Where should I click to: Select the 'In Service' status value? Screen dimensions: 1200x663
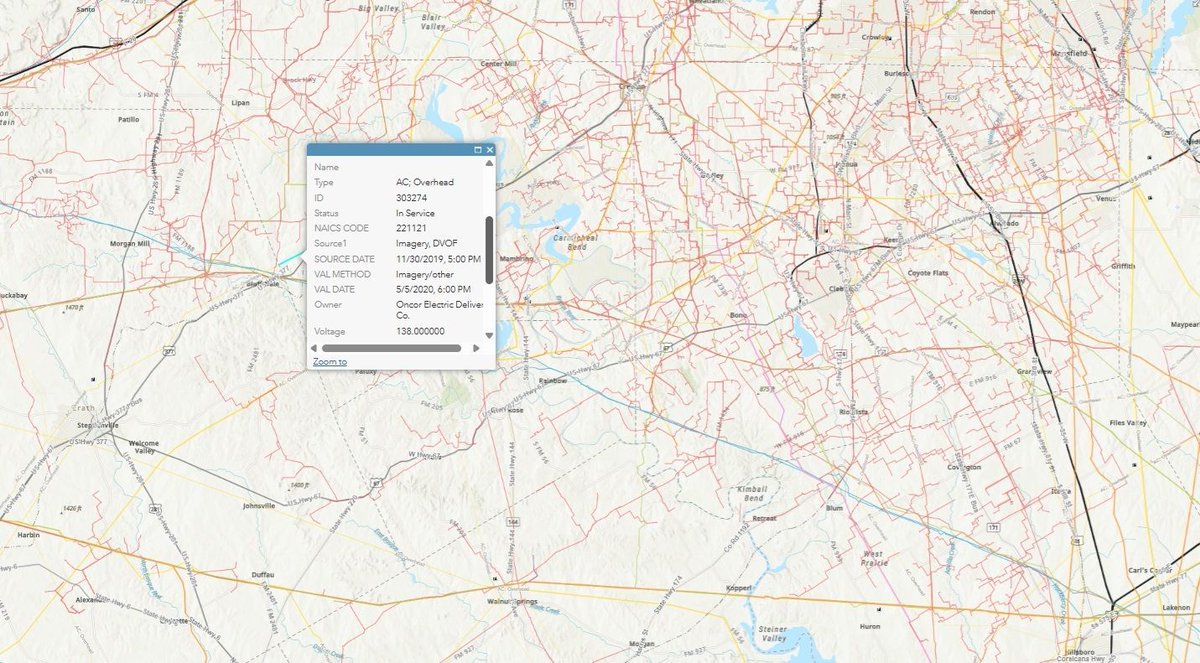click(x=415, y=213)
